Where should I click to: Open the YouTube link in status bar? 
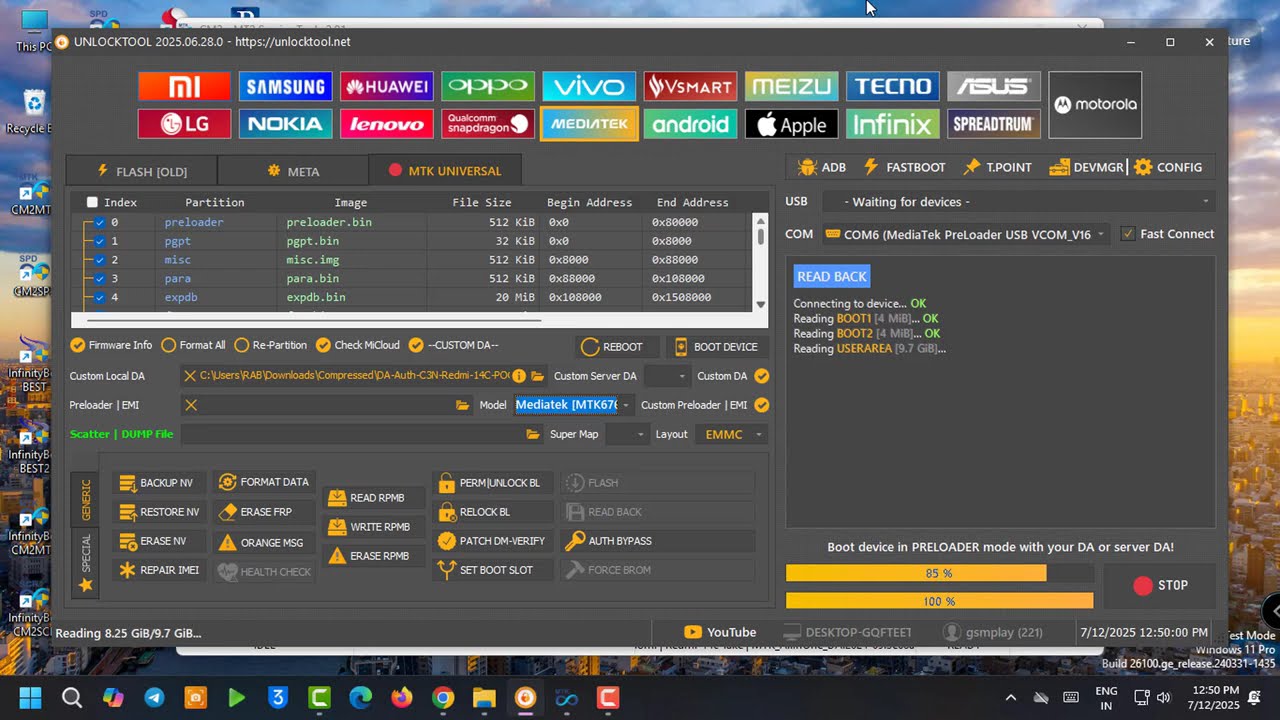tap(720, 632)
